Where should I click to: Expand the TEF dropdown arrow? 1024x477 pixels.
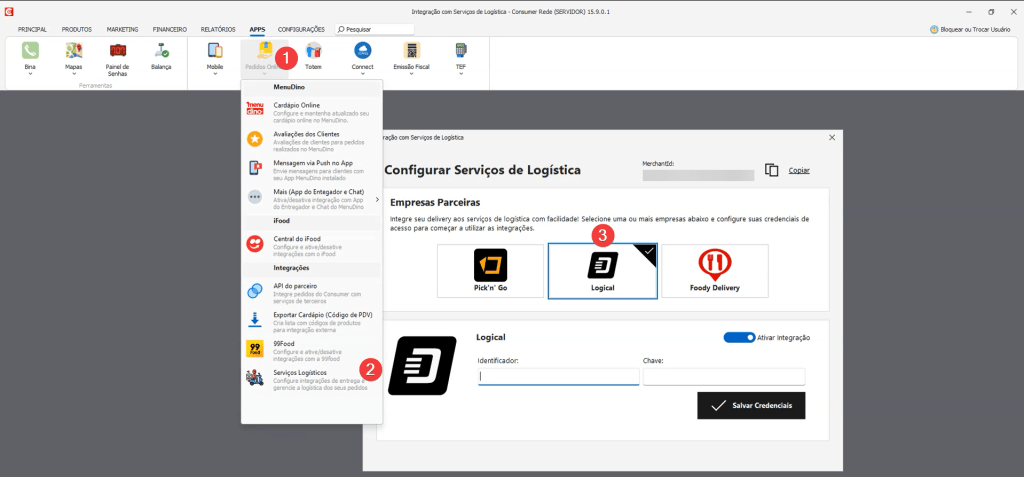coord(460,74)
